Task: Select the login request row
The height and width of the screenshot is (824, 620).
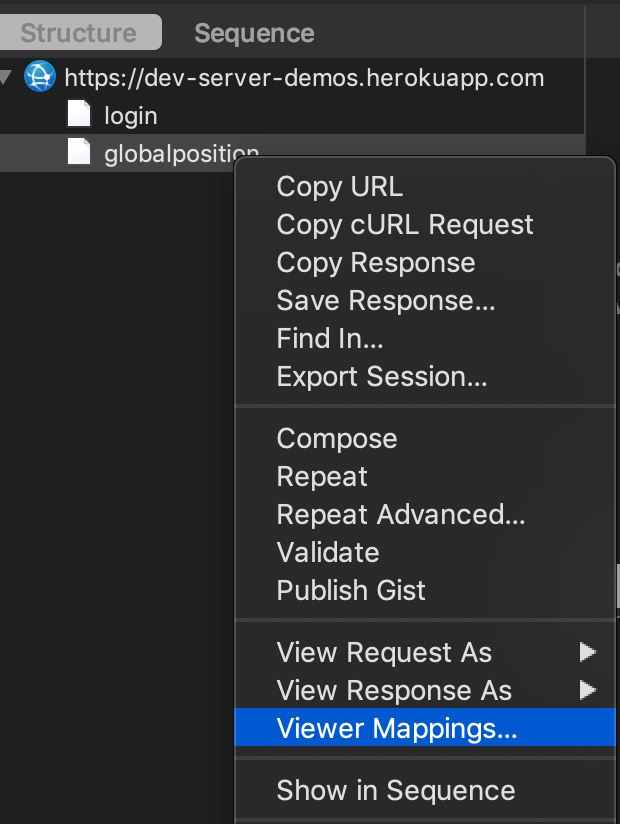Action: pos(292,115)
